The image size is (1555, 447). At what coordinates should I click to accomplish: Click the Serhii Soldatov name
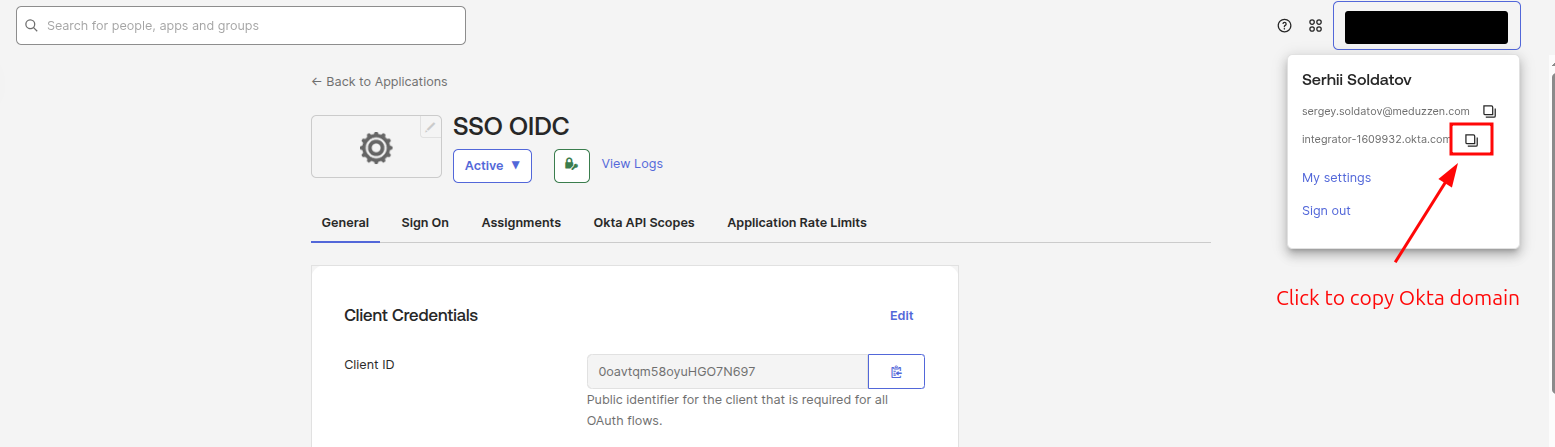(x=1356, y=80)
